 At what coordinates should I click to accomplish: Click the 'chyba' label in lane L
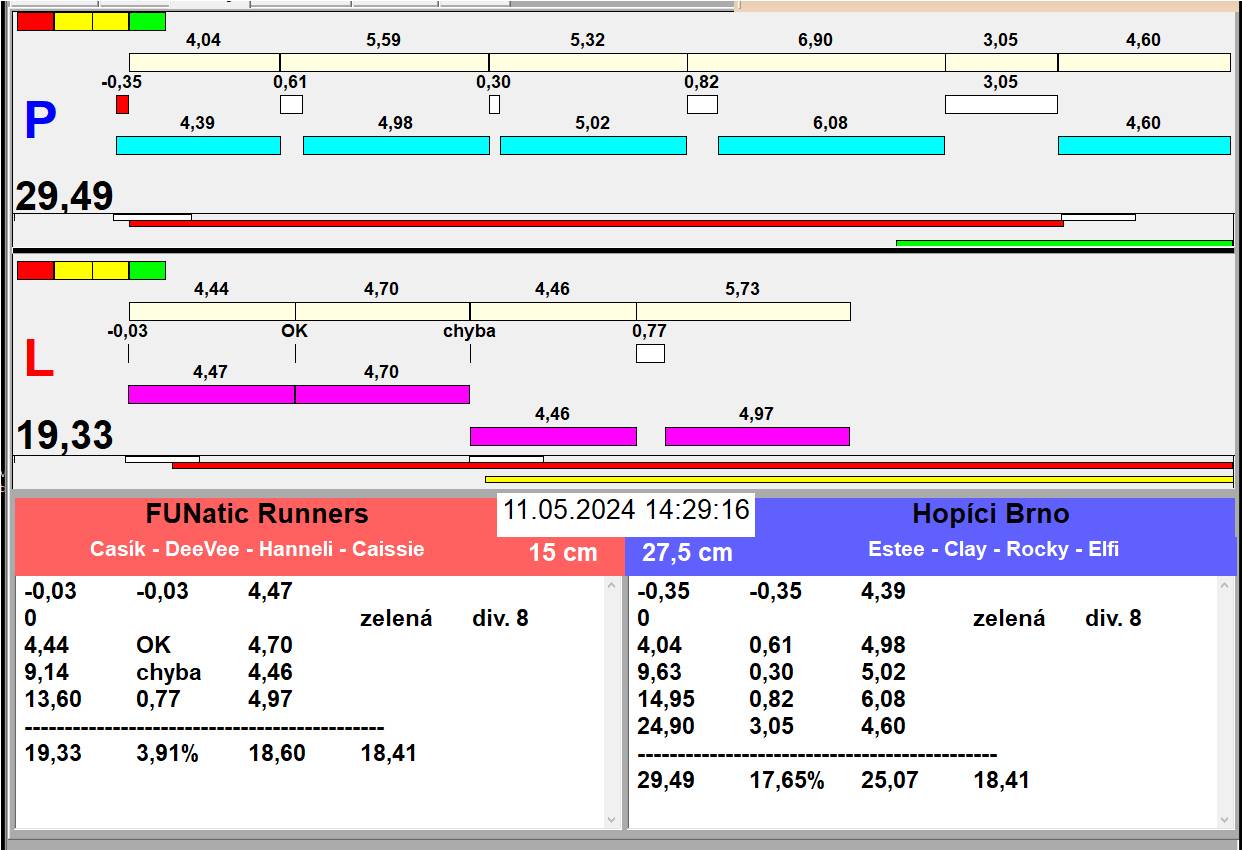click(x=469, y=331)
